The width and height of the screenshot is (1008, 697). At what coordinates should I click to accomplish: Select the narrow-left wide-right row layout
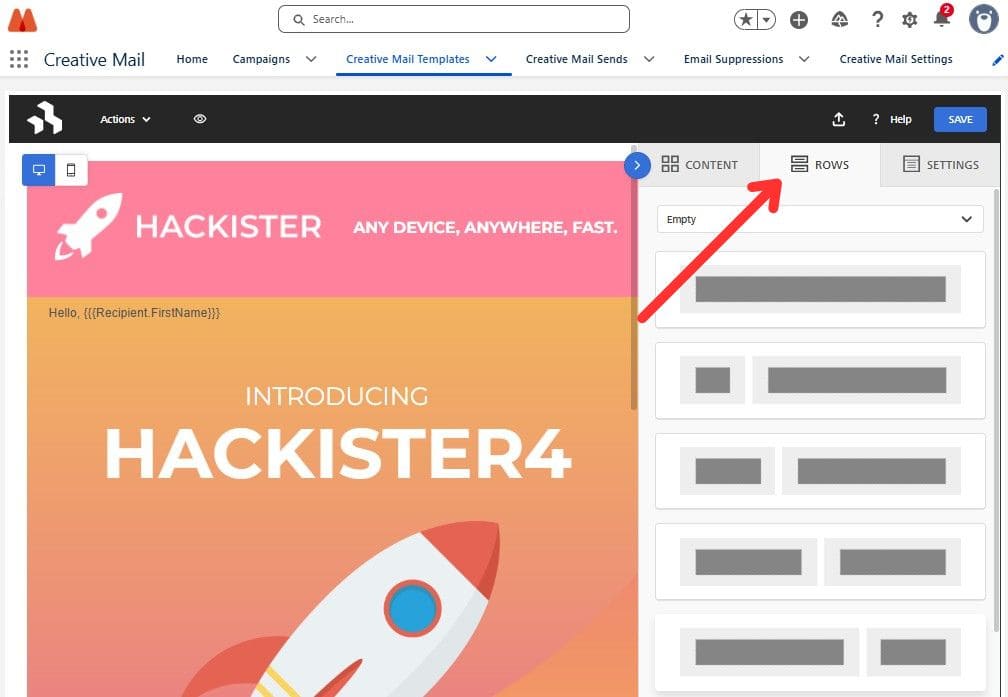(820, 380)
